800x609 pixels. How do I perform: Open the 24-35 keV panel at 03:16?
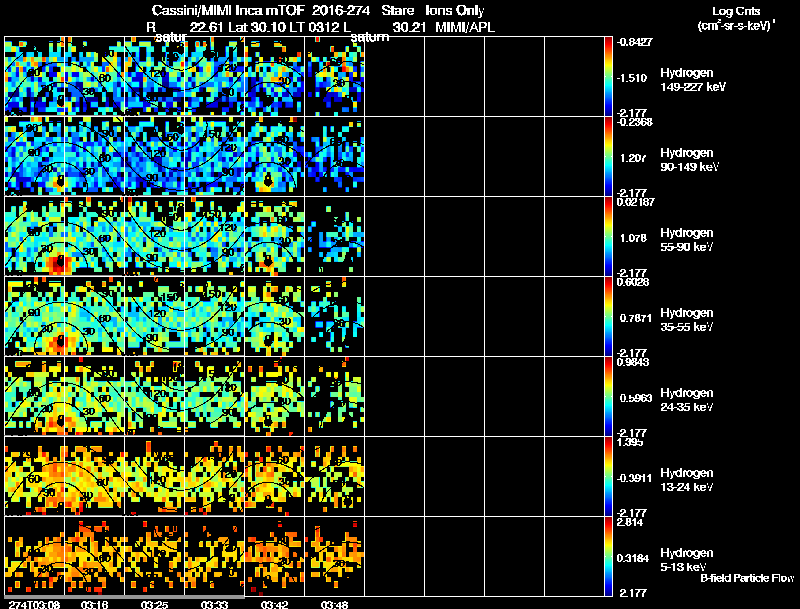tap(94, 396)
